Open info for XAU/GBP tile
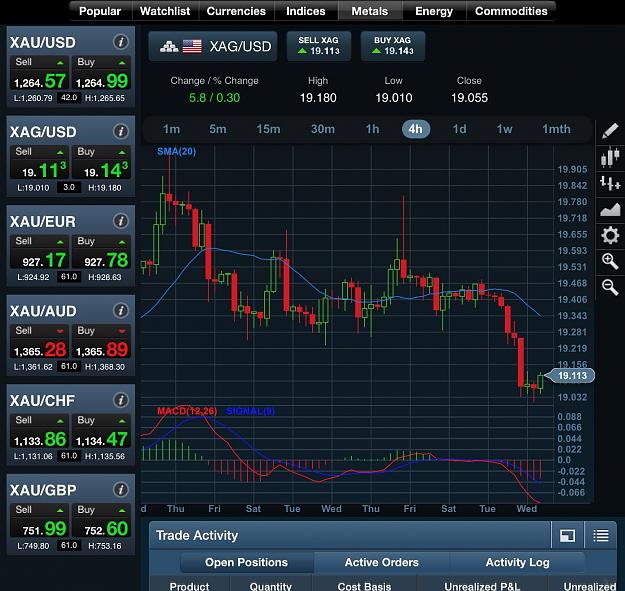The width and height of the screenshot is (625, 591). [x=120, y=489]
